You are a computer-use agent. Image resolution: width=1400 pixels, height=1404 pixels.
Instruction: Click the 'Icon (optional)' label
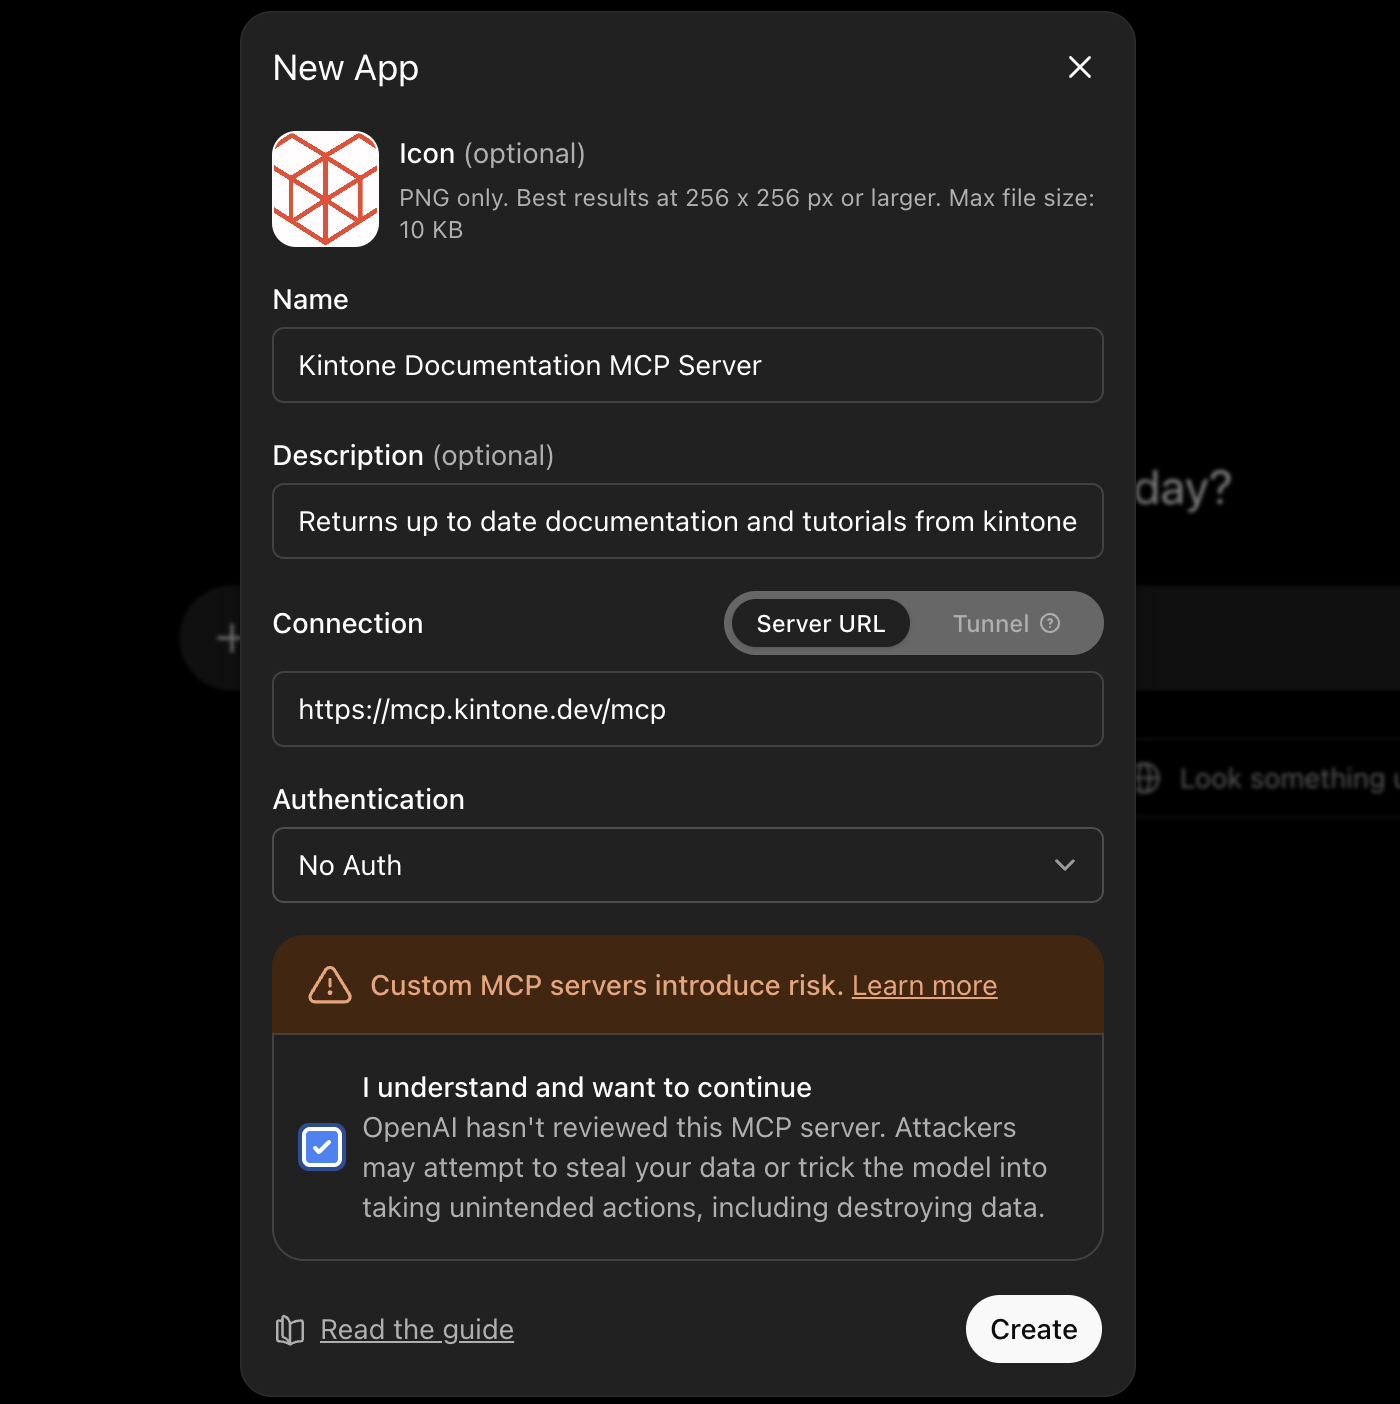tap(492, 154)
